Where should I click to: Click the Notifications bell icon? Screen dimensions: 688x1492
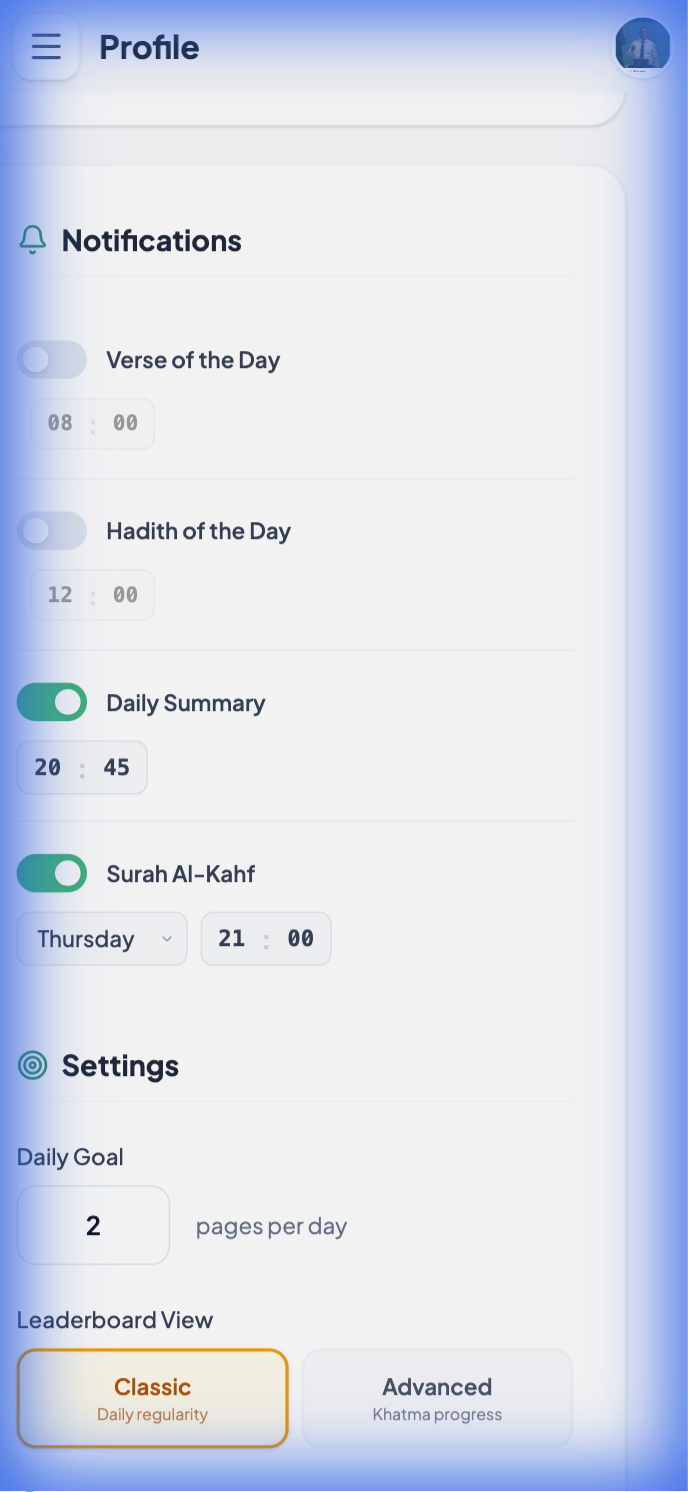click(x=33, y=240)
